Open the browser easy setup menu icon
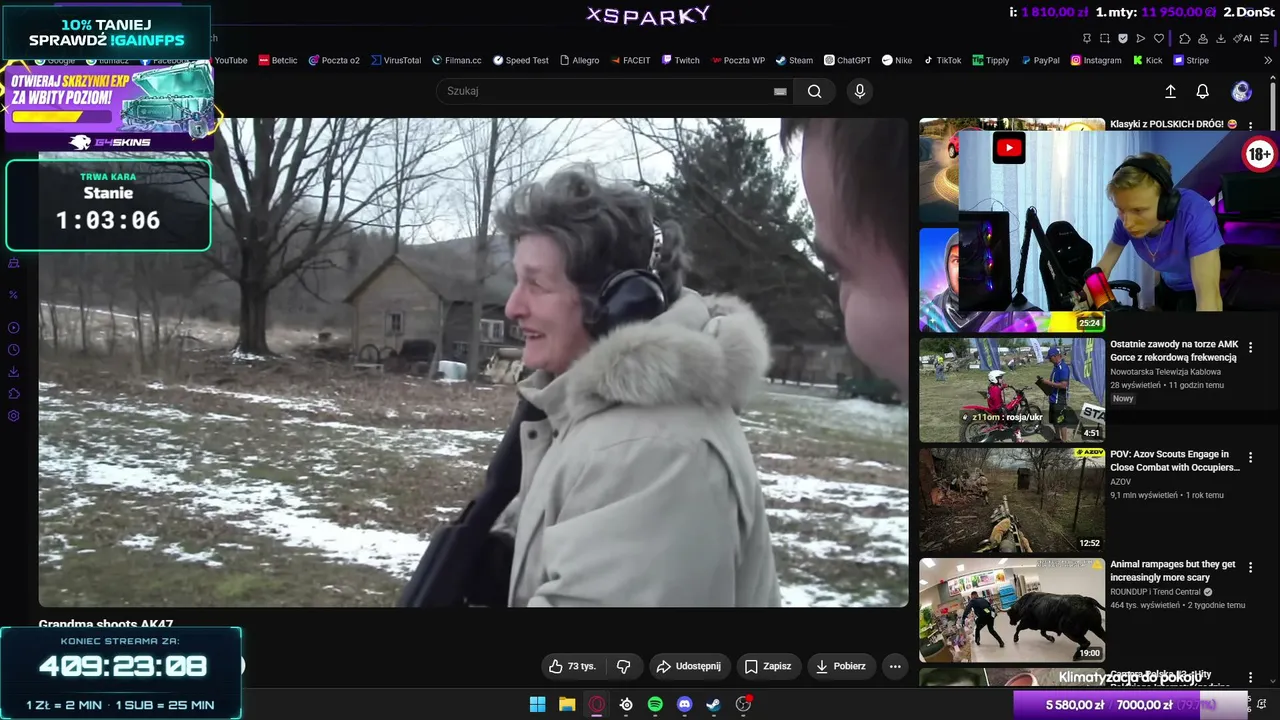 click(x=1265, y=38)
